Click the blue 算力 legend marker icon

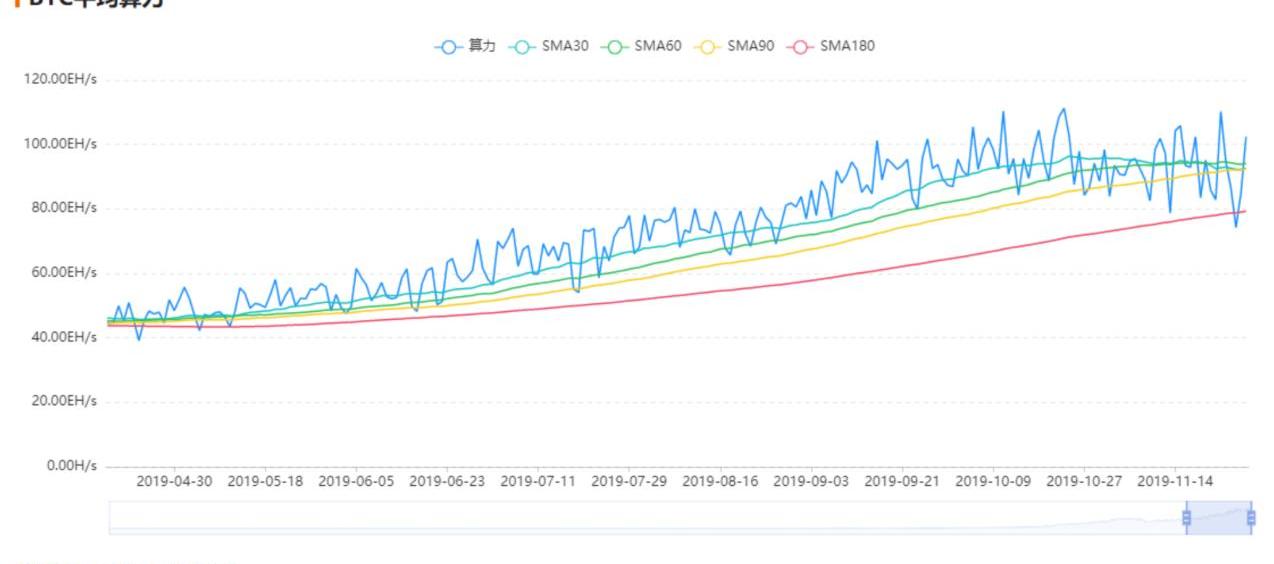(447, 46)
